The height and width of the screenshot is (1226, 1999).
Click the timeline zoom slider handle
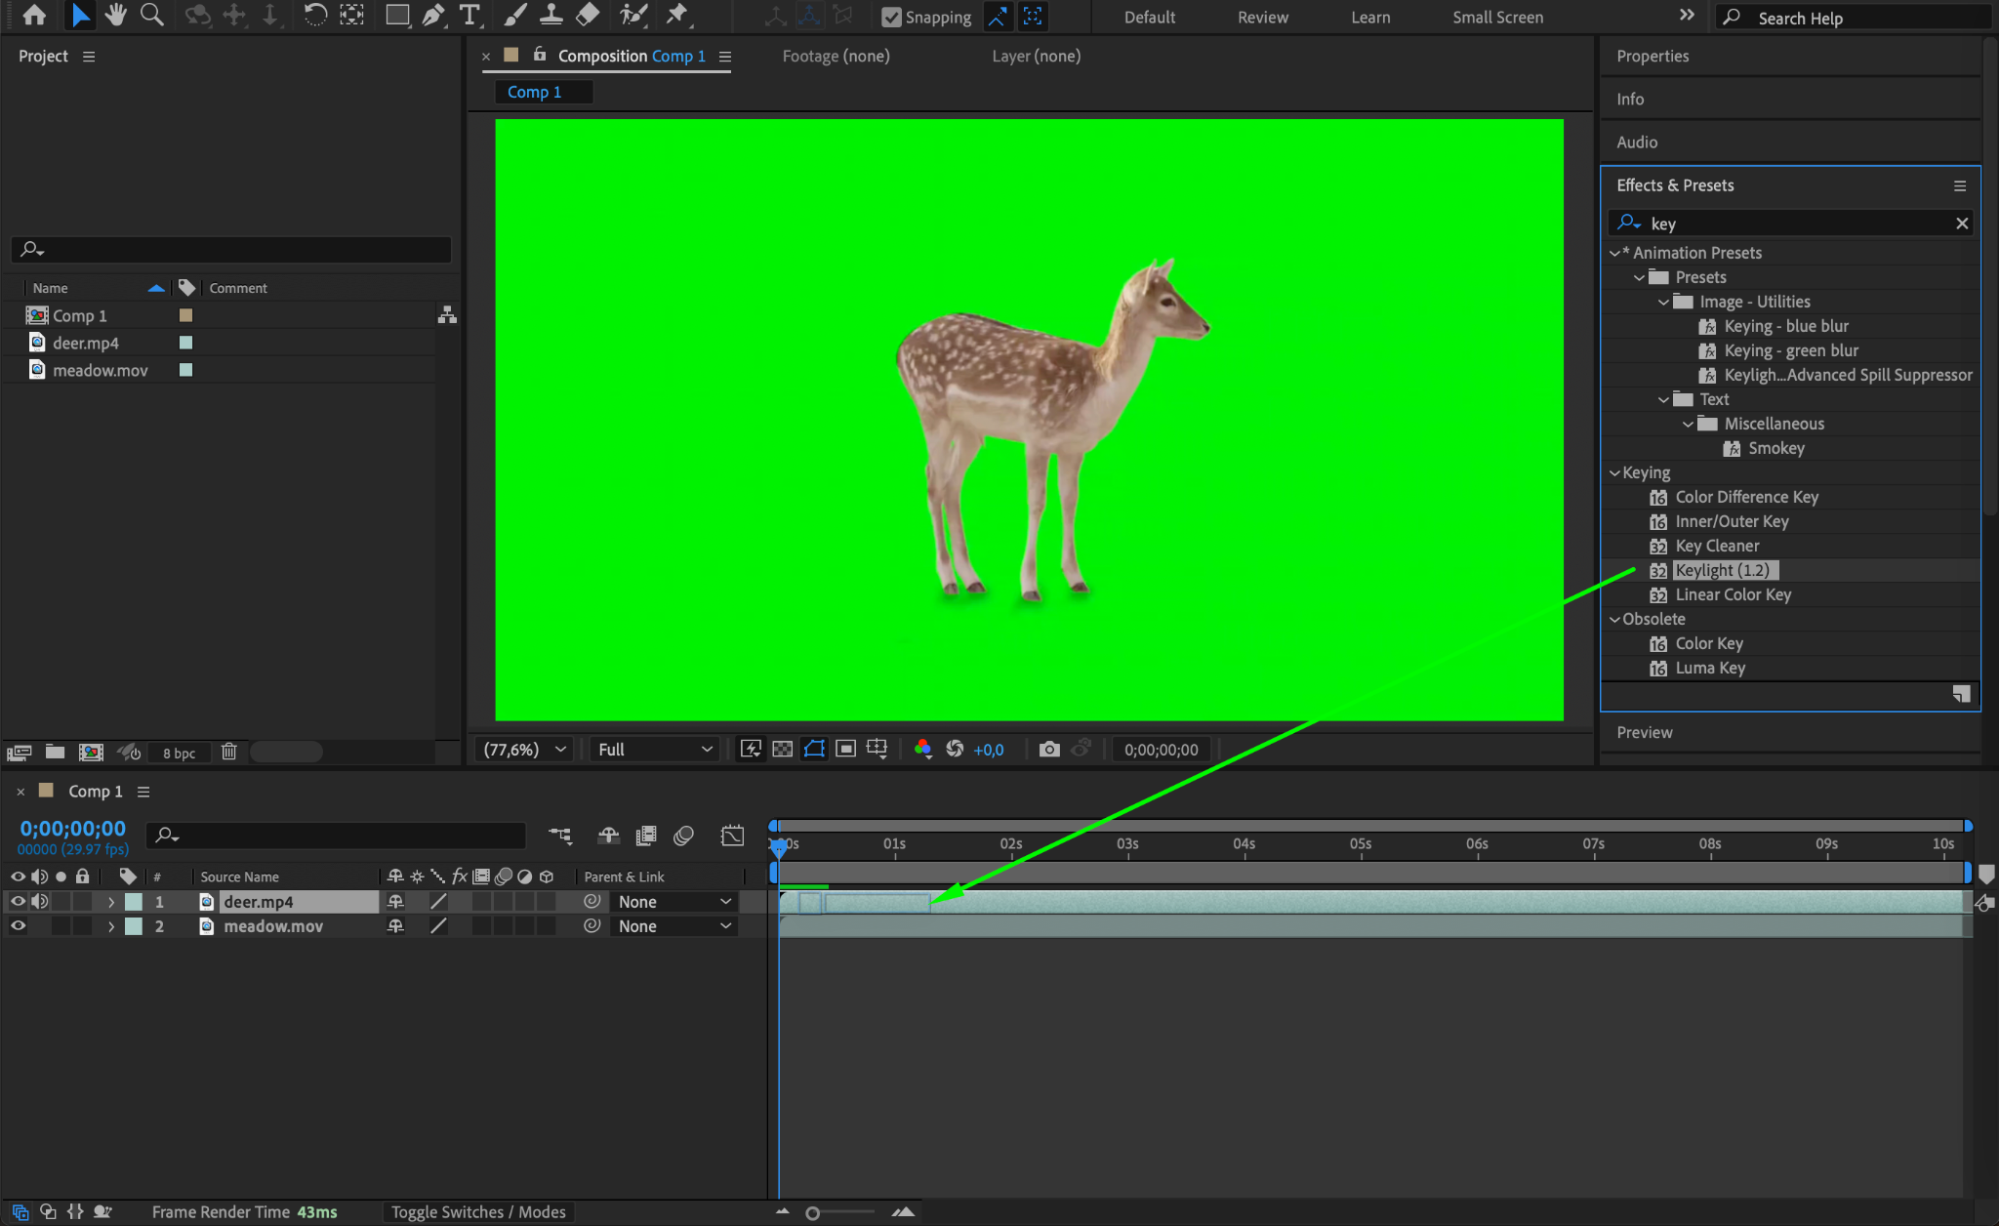812,1213
